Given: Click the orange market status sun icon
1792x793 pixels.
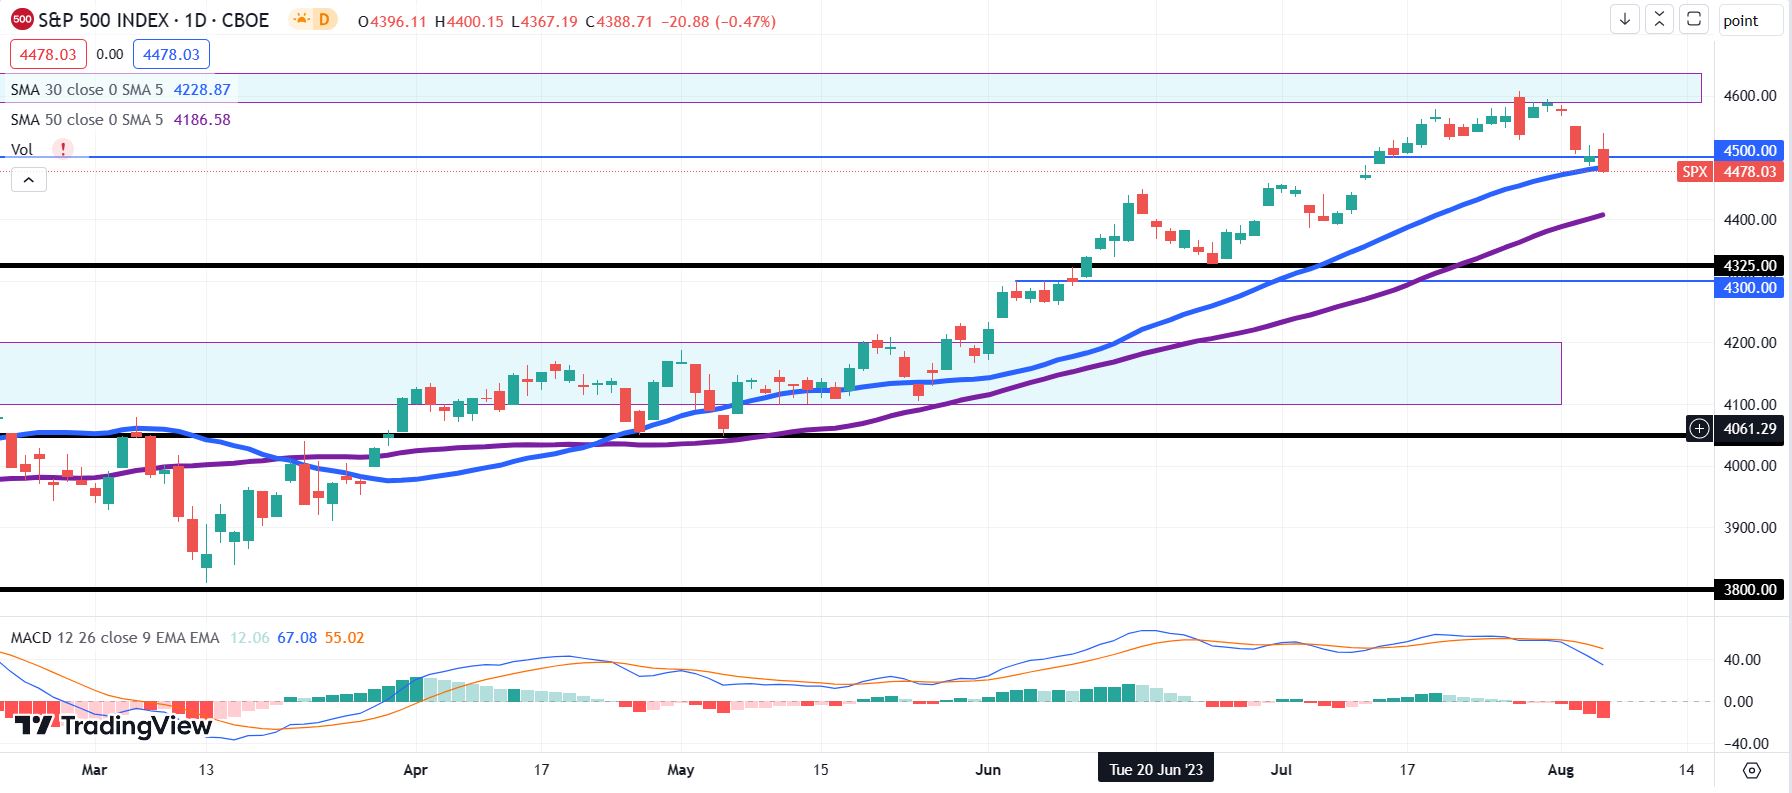Looking at the screenshot, I should [x=300, y=19].
